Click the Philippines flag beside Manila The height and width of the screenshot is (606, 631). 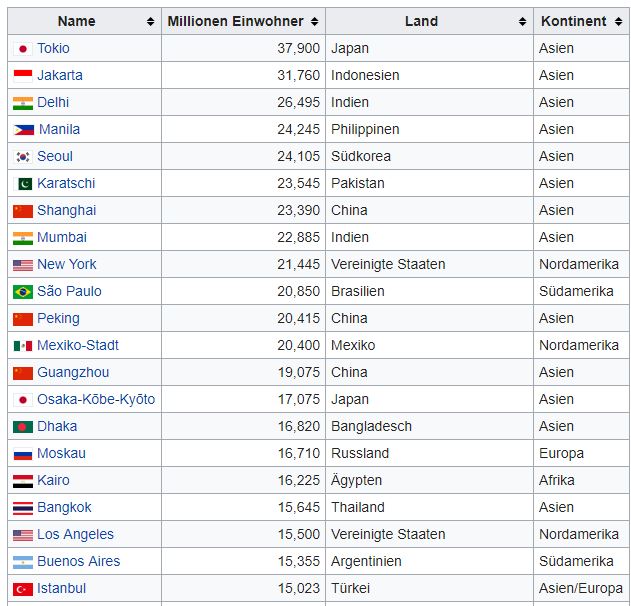pos(23,129)
